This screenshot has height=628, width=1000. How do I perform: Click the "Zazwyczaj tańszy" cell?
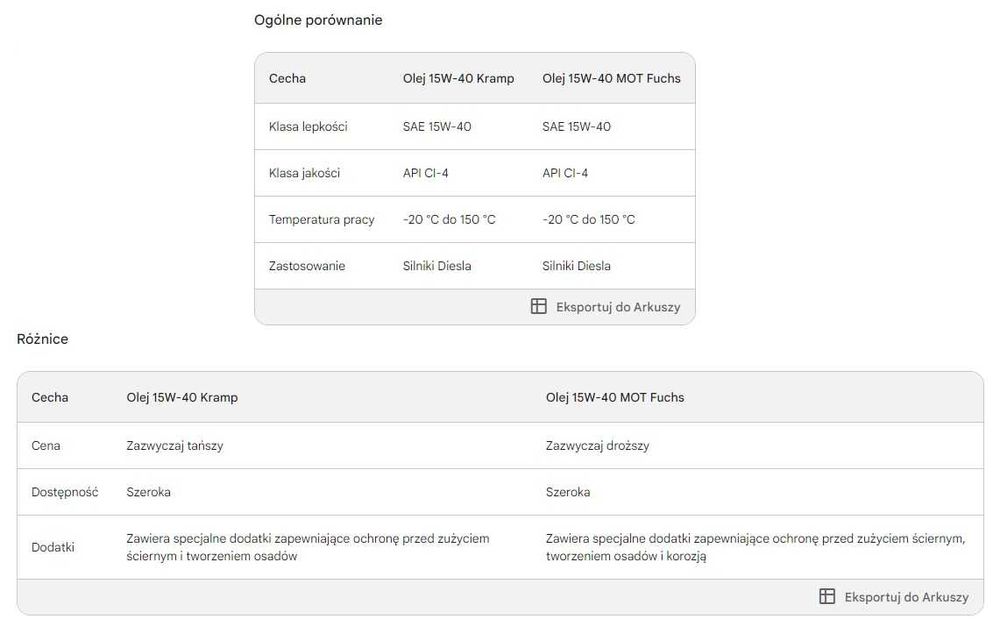pyautogui.click(x=175, y=446)
